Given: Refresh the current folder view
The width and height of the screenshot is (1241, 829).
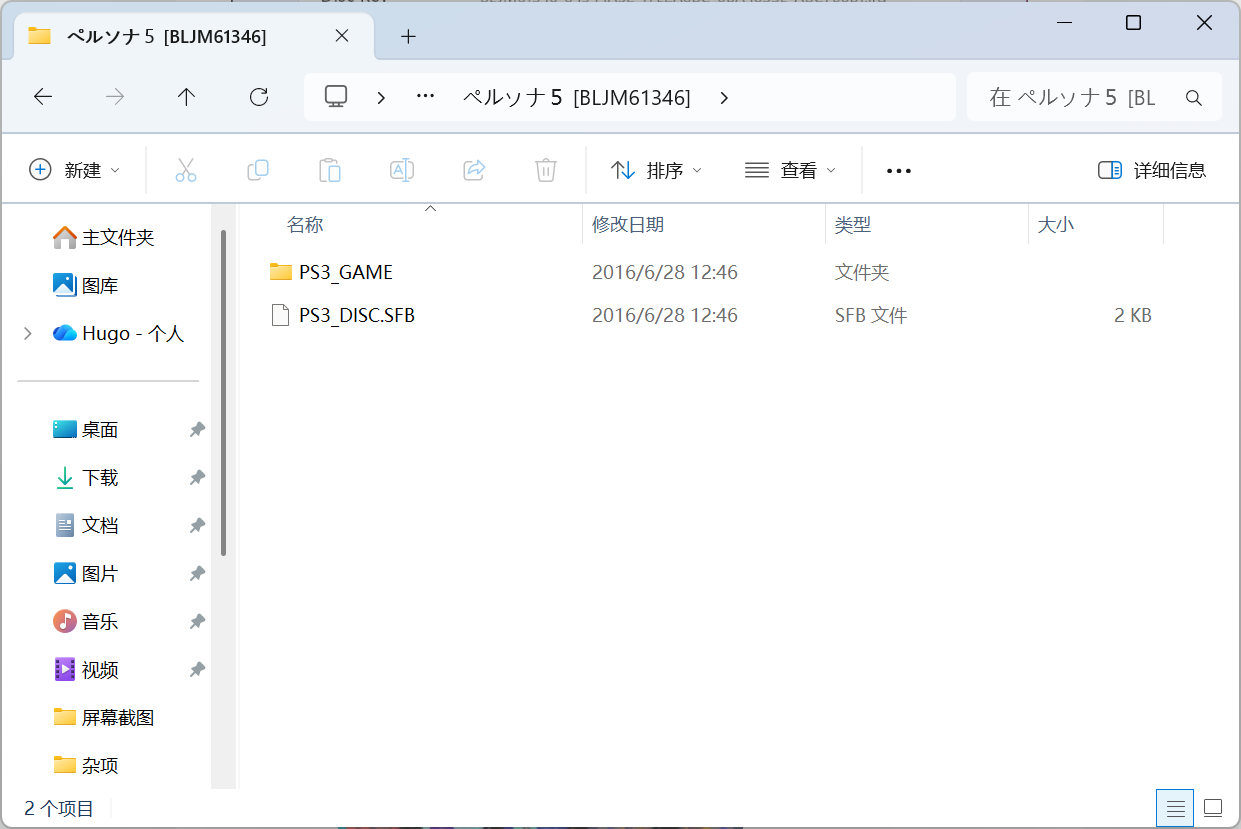Looking at the screenshot, I should [x=259, y=97].
